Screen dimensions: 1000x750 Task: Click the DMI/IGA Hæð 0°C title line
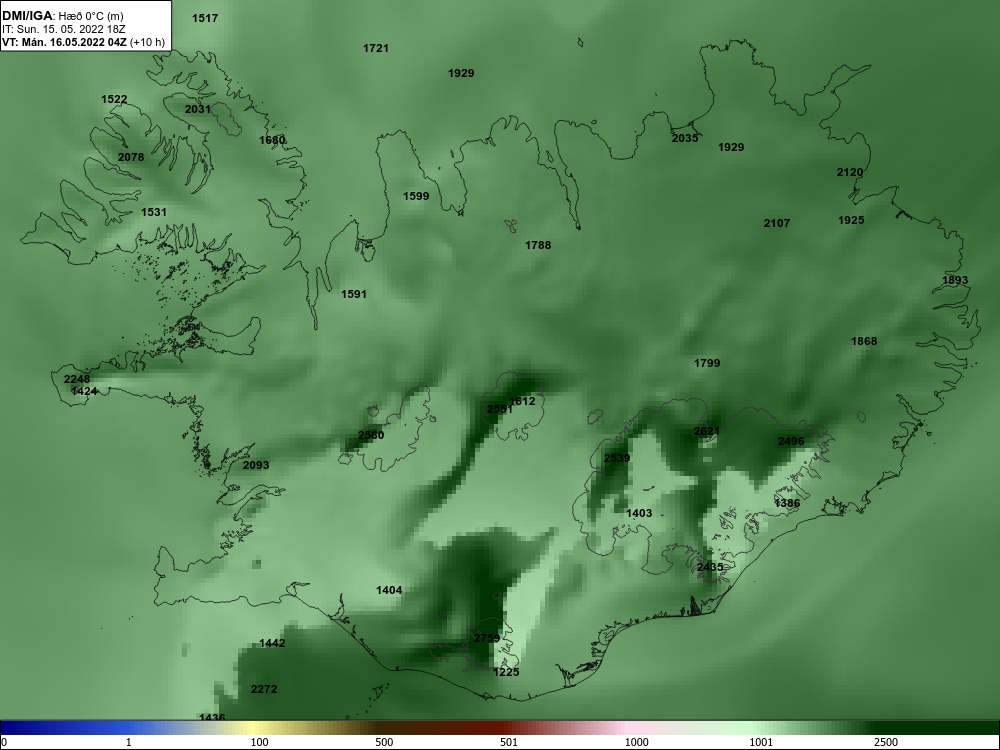(x=63, y=16)
